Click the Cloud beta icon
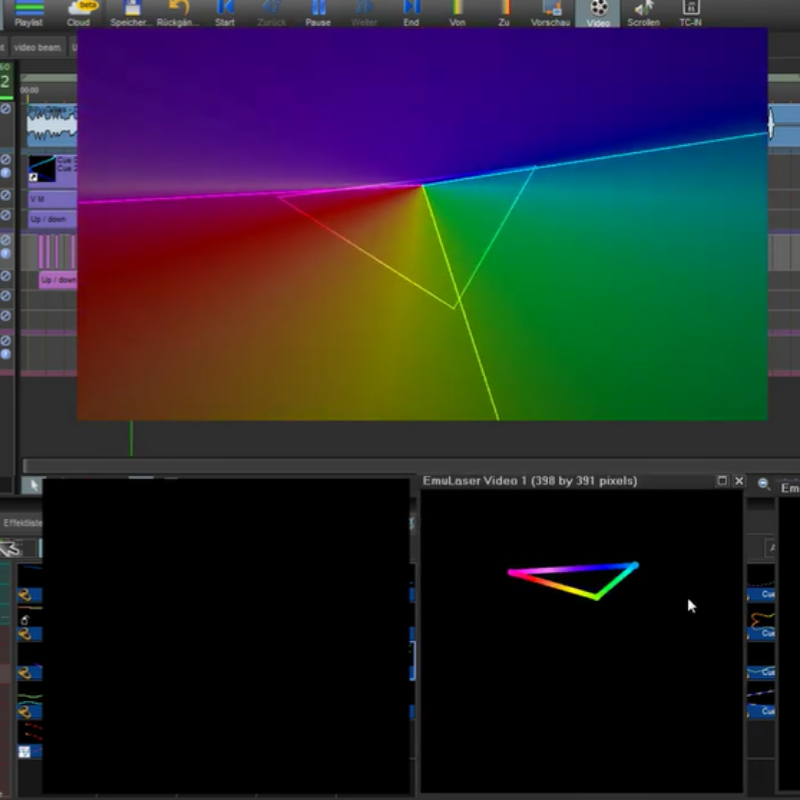Screen dimensions: 800x800 (x=78, y=13)
